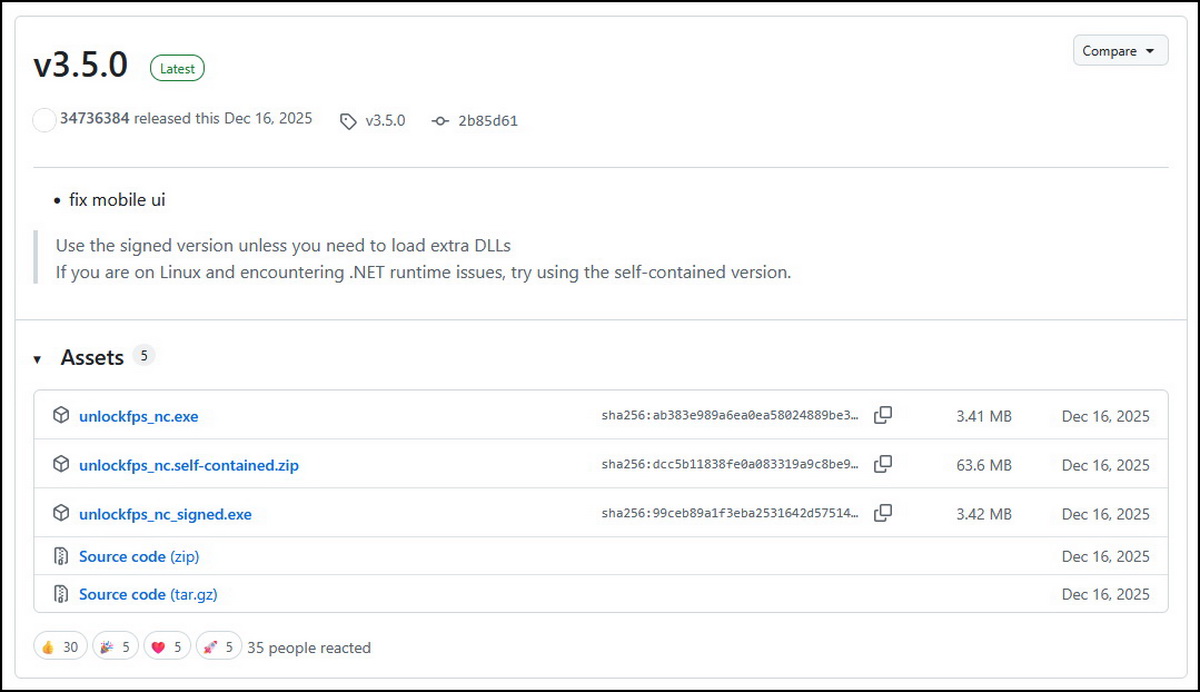1200x692 pixels.
Task: Click the sha256 hash text for unlockfps_nc.exe
Action: pos(730,415)
